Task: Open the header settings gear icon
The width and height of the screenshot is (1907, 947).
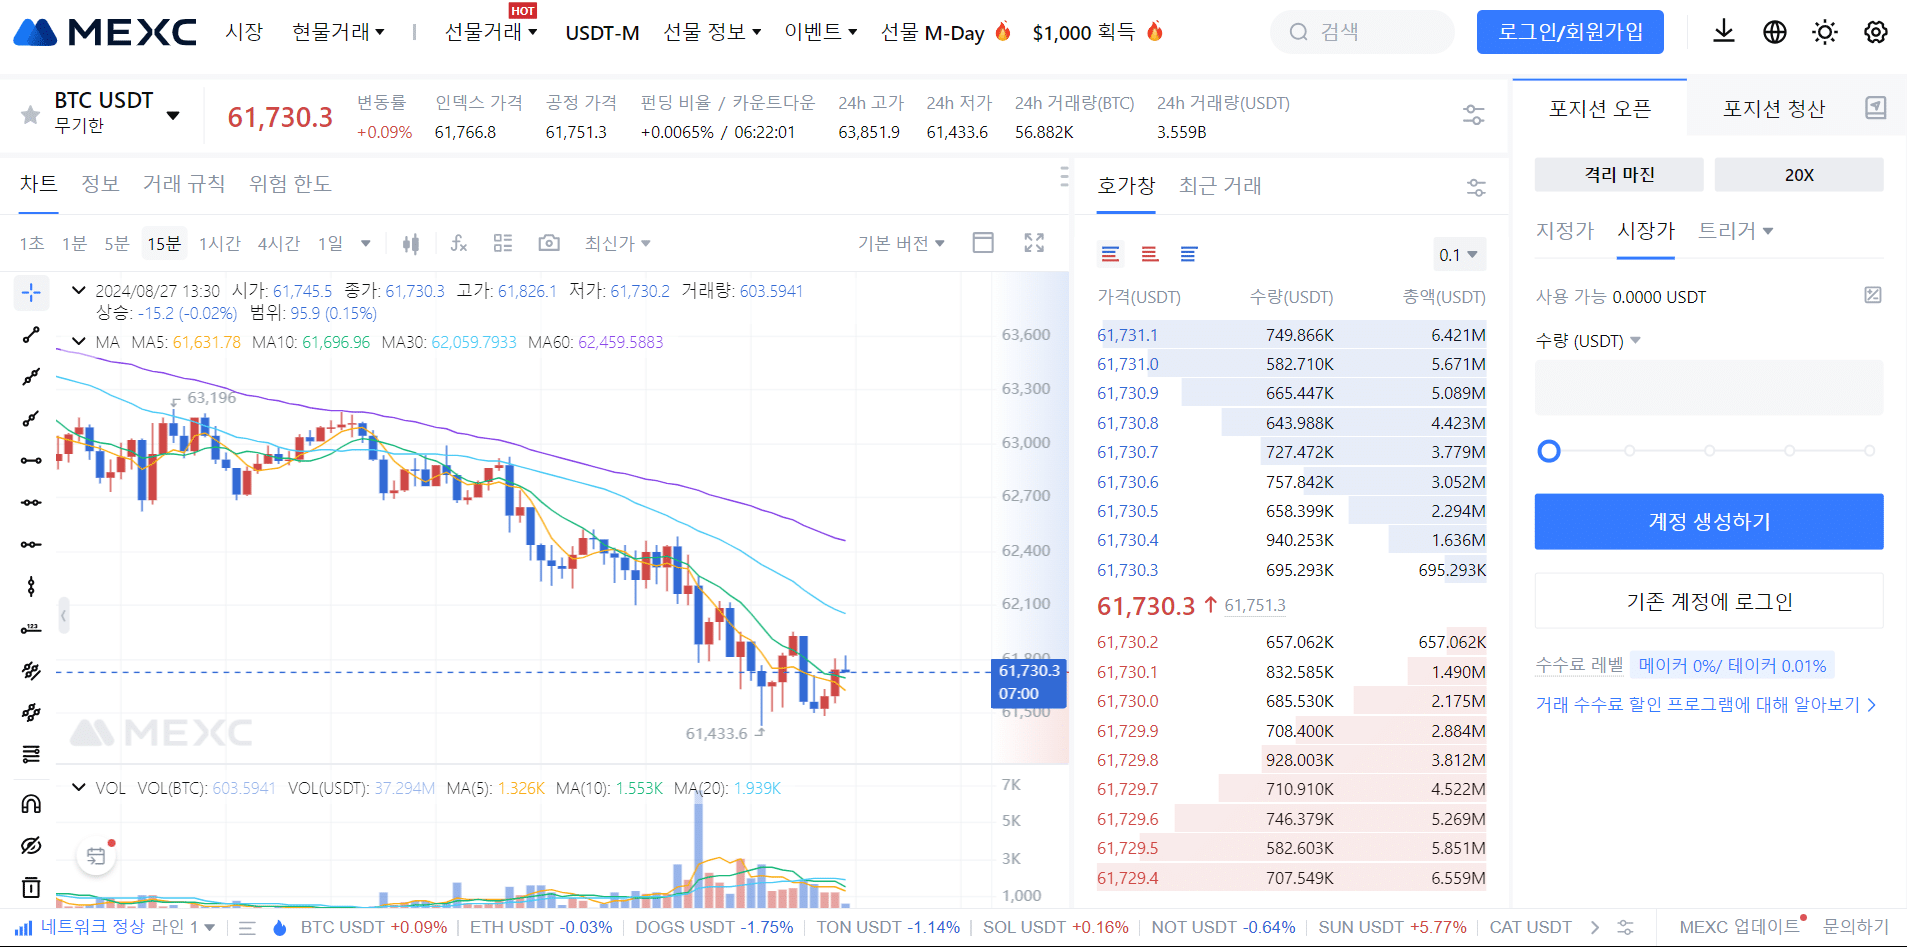Action: [1876, 32]
